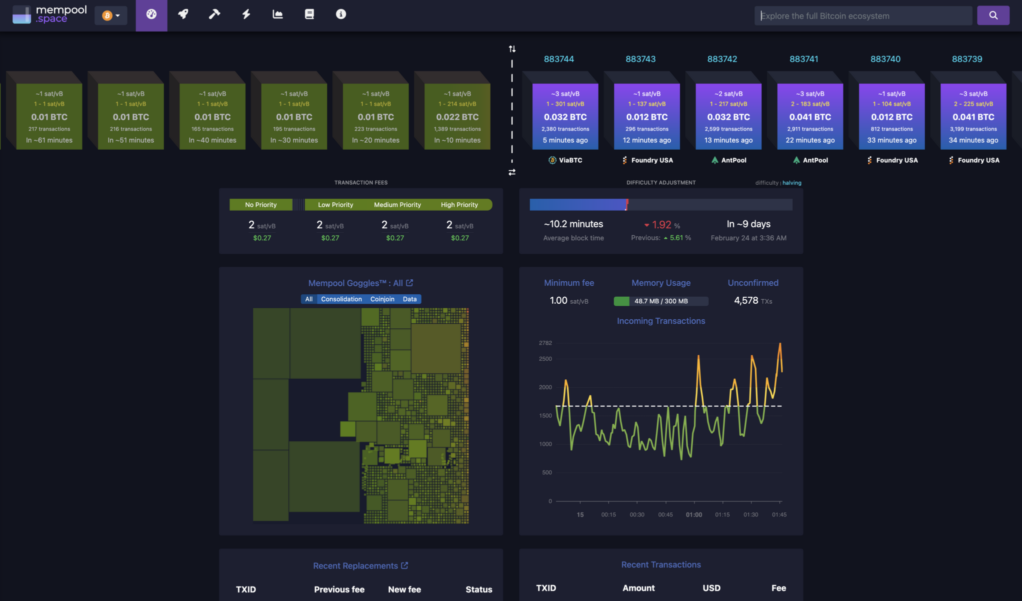The width and height of the screenshot is (1022, 601).
Task: Open the Mining hammer icon page
Action: pos(214,15)
